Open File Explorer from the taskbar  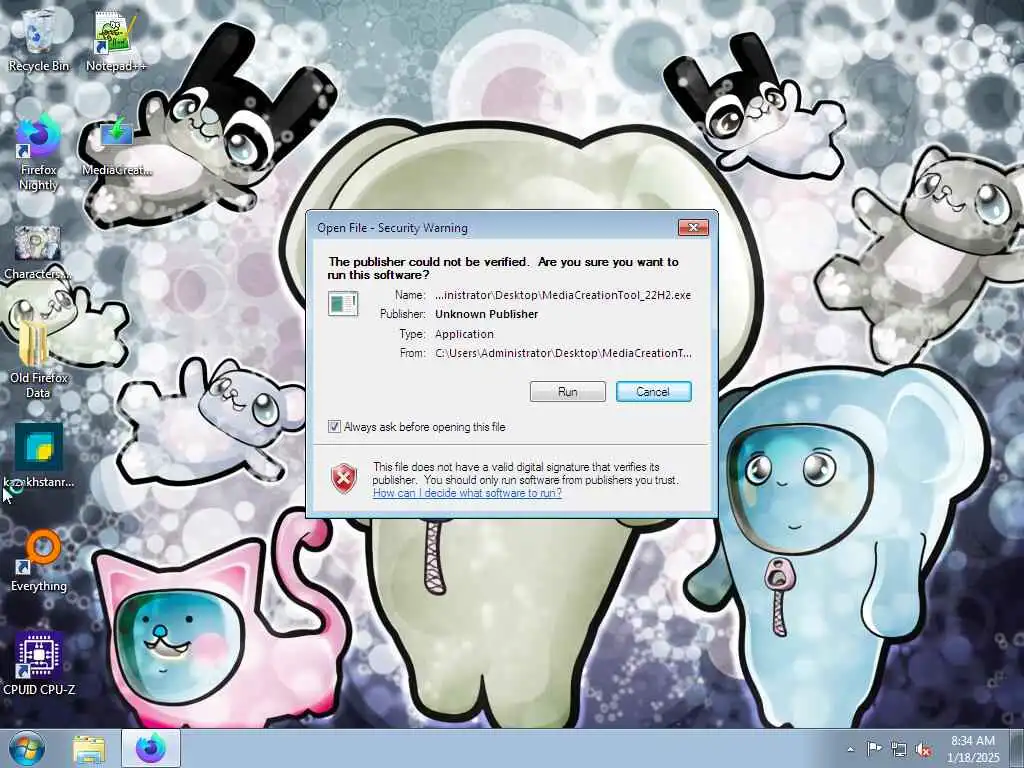[89, 749]
